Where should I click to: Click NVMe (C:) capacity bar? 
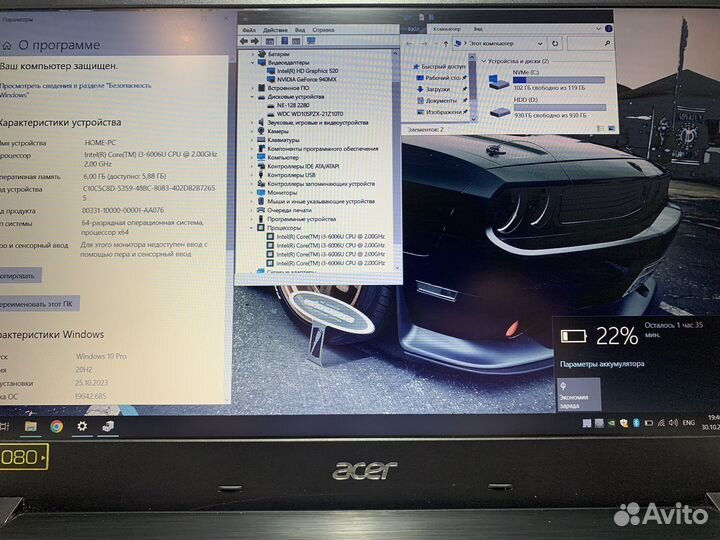559,80
